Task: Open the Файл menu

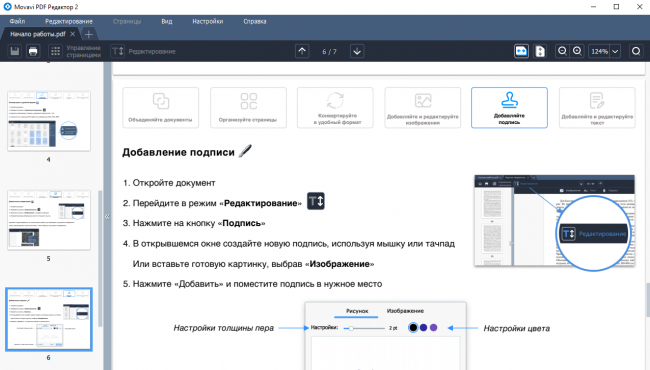Action: [x=17, y=21]
